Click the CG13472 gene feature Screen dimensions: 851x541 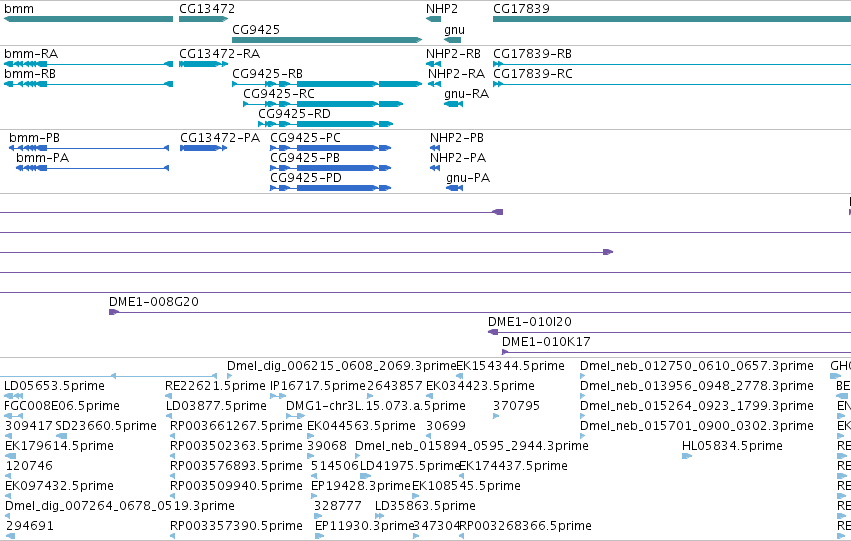[204, 19]
